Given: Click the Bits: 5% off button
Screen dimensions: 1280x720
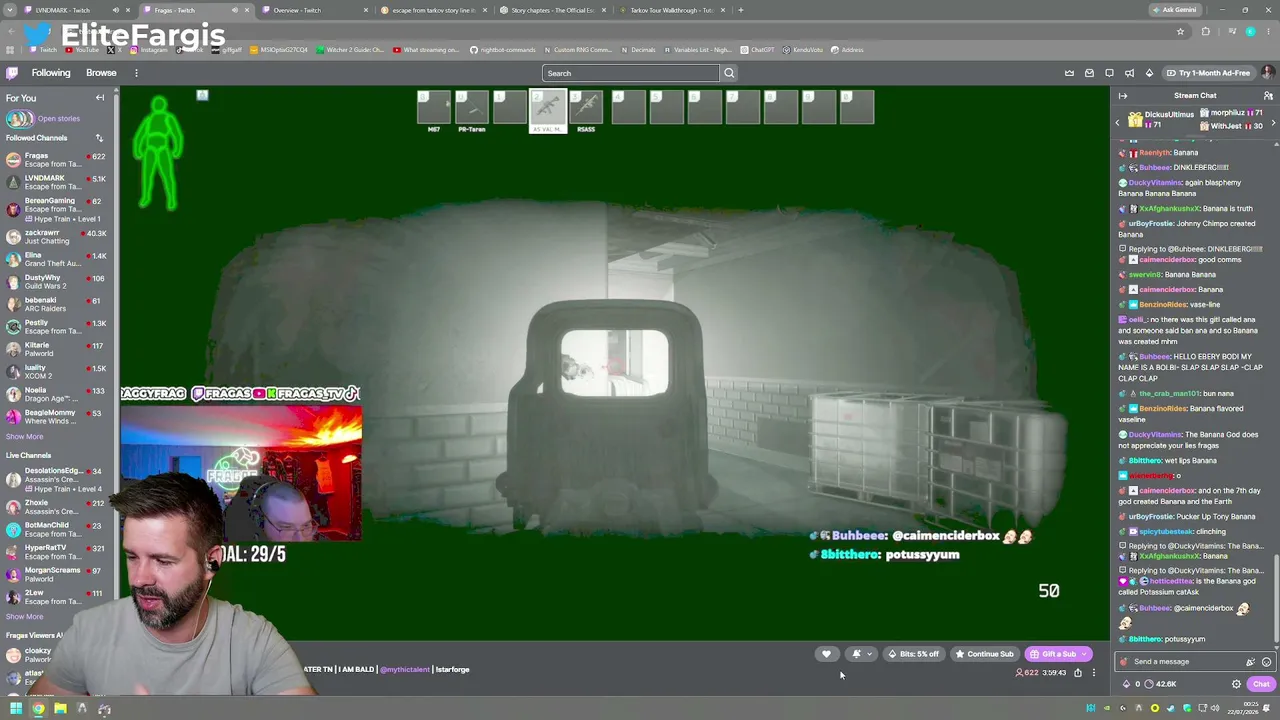Looking at the screenshot, I should 913,654.
